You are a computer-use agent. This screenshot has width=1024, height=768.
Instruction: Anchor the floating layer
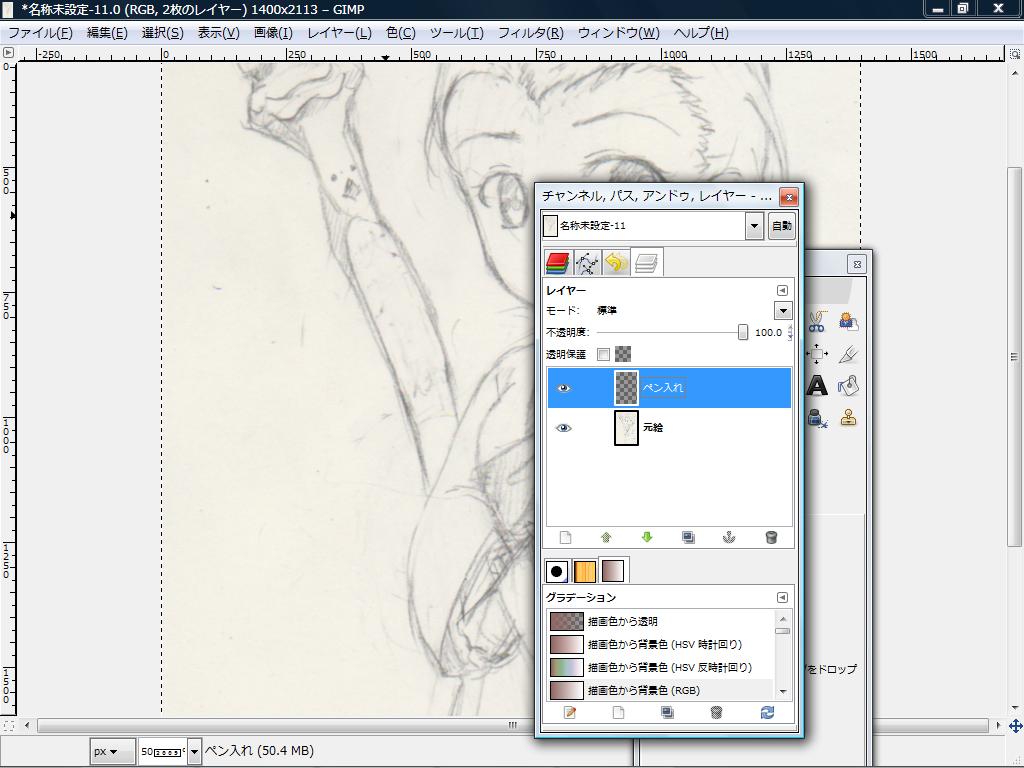(x=729, y=538)
